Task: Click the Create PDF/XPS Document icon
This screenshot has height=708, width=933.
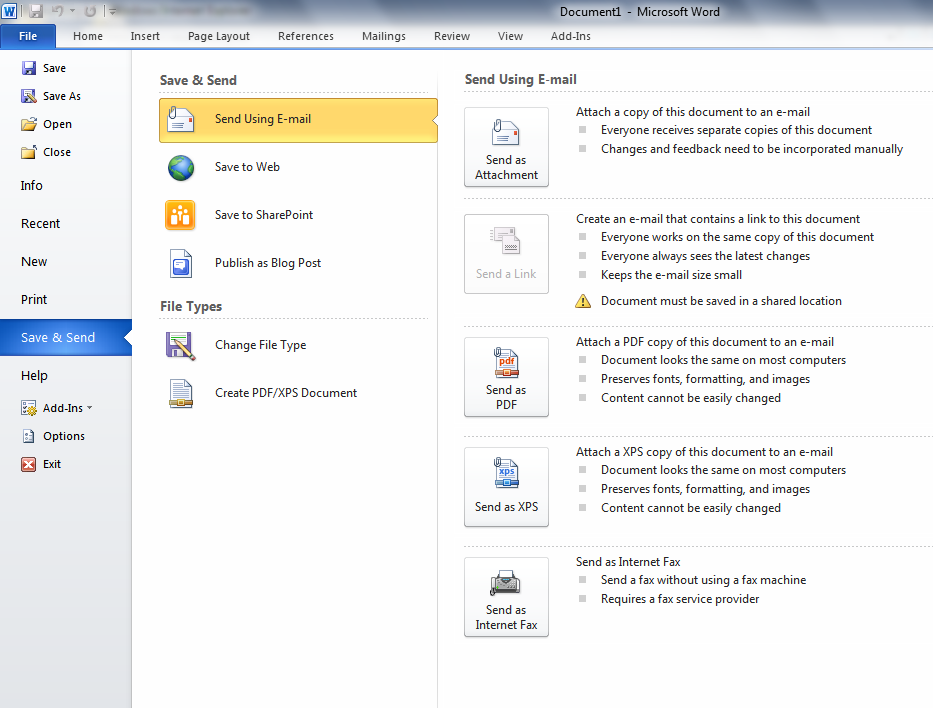Action: click(x=180, y=393)
